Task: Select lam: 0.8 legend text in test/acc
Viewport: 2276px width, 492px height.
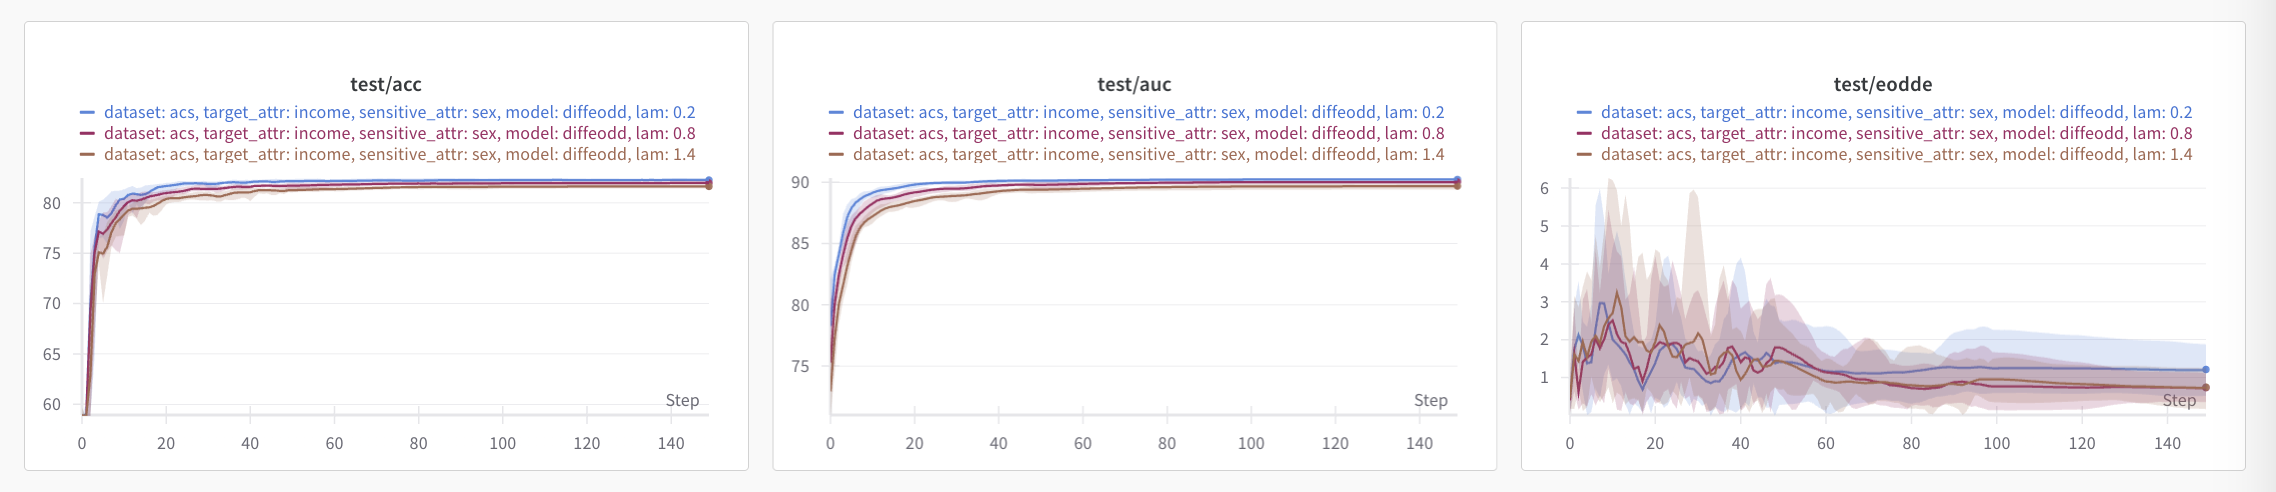Action: pos(399,133)
